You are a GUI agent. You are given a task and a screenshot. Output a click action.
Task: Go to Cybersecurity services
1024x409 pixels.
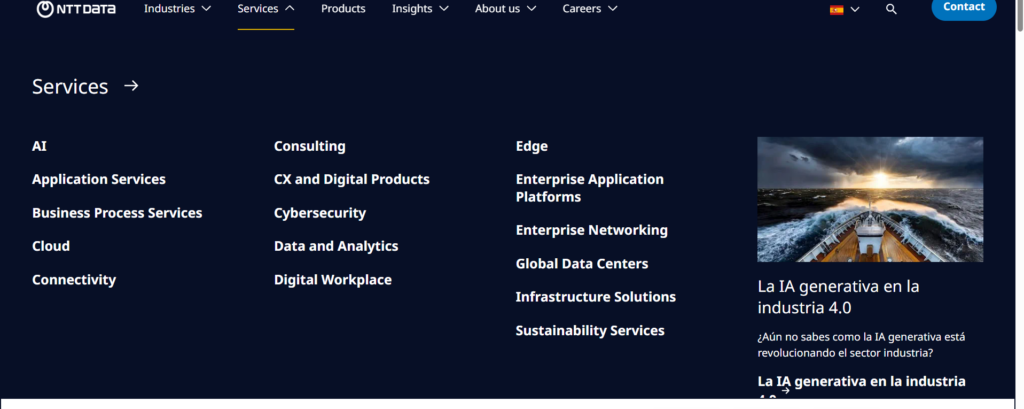(320, 213)
